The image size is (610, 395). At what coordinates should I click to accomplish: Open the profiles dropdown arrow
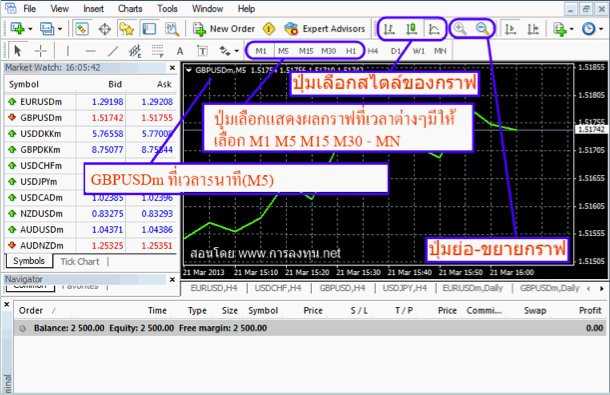point(60,29)
